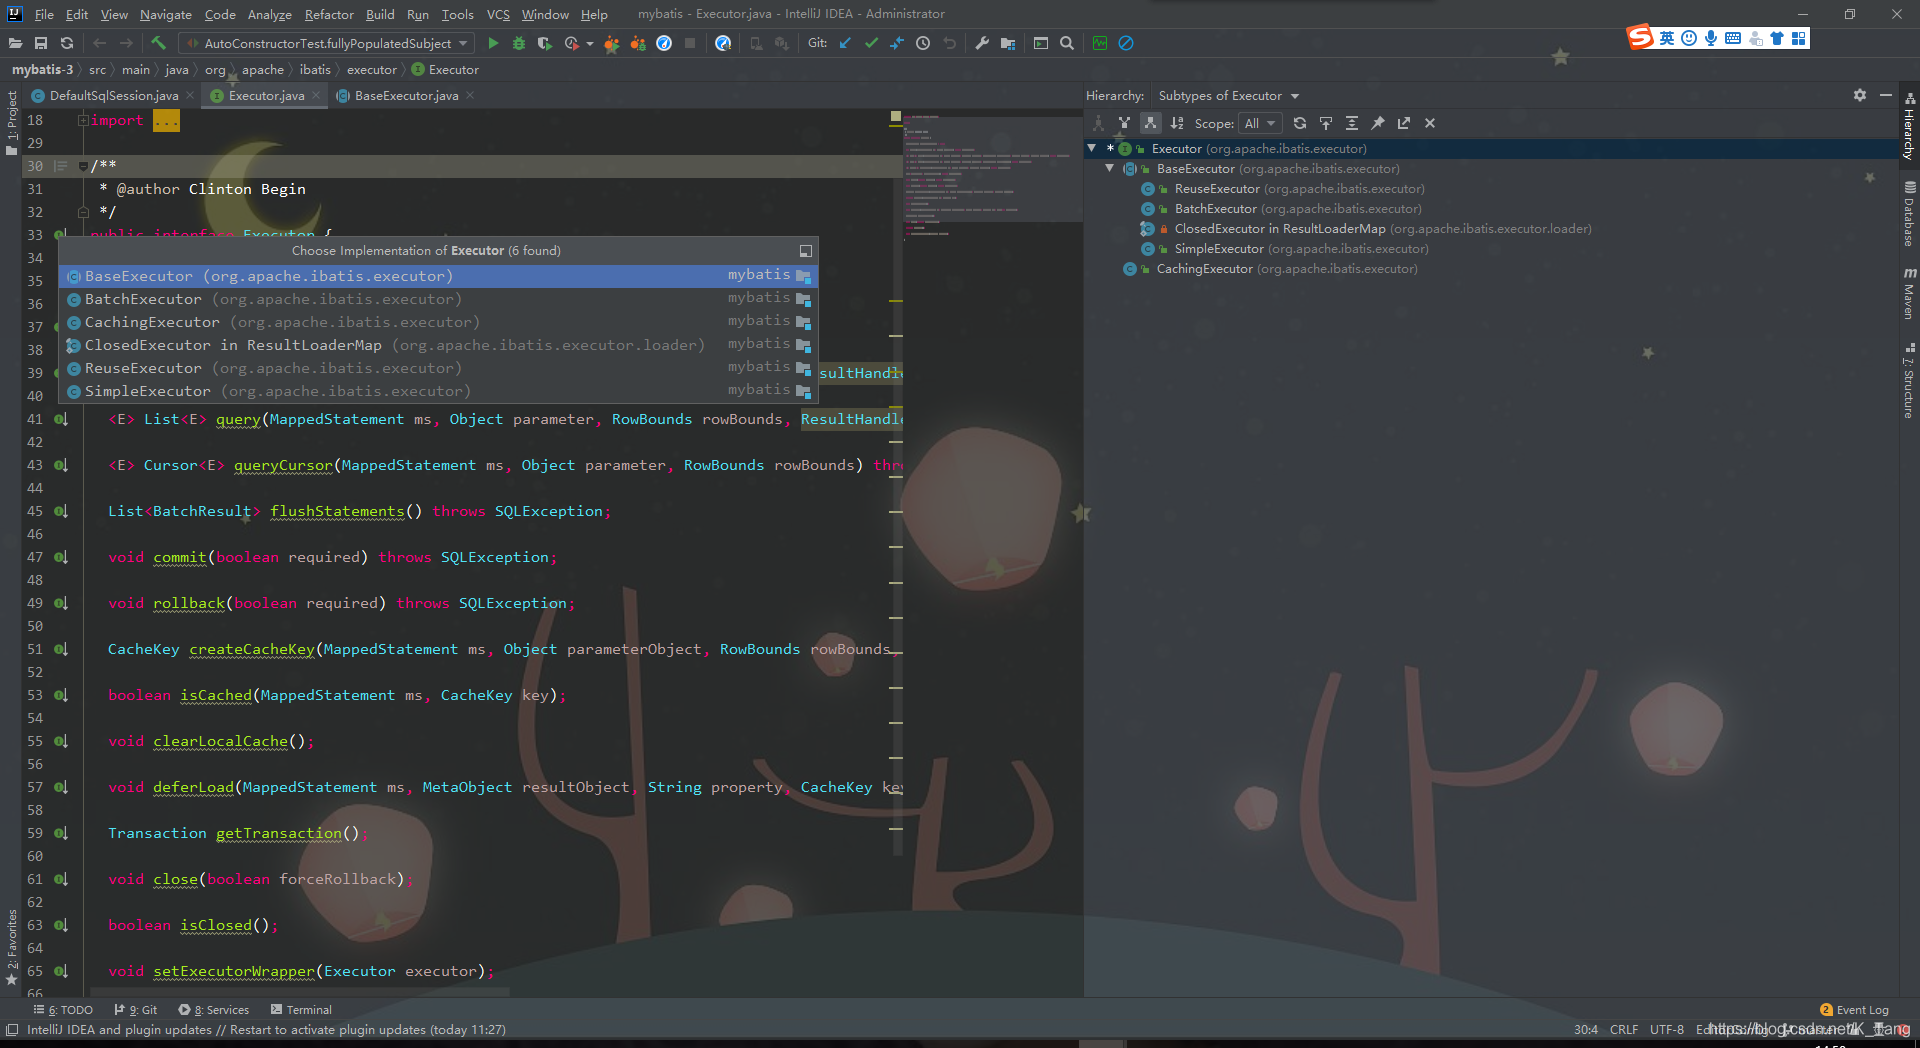Viewport: 1920px width, 1048px height.
Task: Open Maven side panel
Action: click(x=1909, y=293)
